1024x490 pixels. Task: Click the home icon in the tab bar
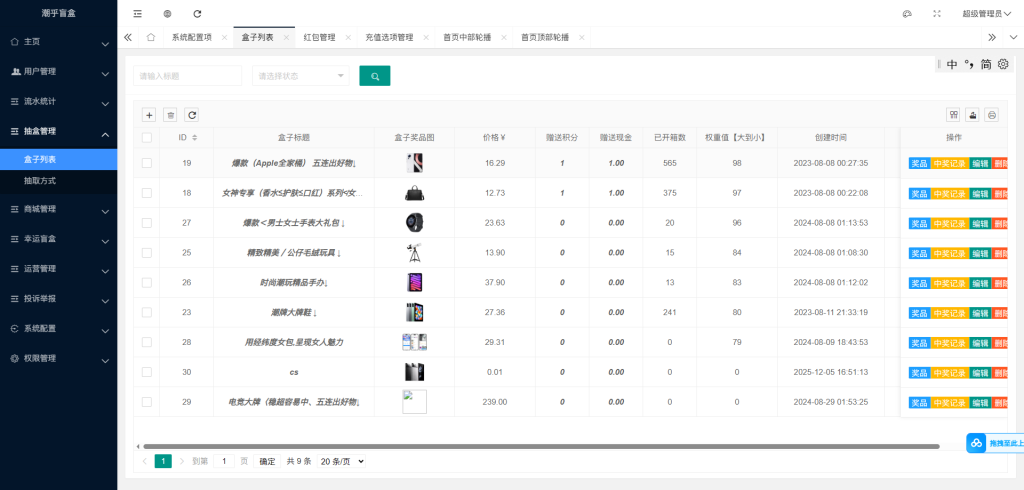[x=150, y=37]
